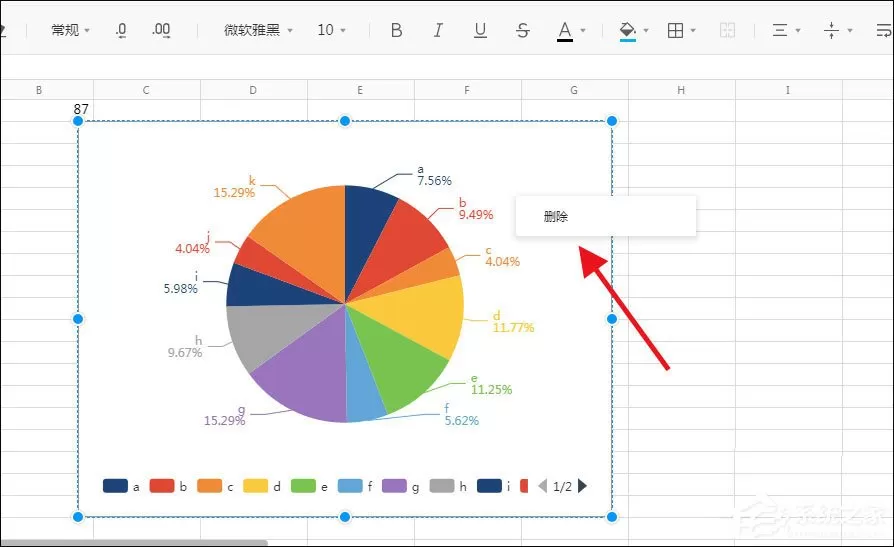This screenshot has width=894, height=547.
Task: Toggle italic formatting
Action: click(438, 30)
